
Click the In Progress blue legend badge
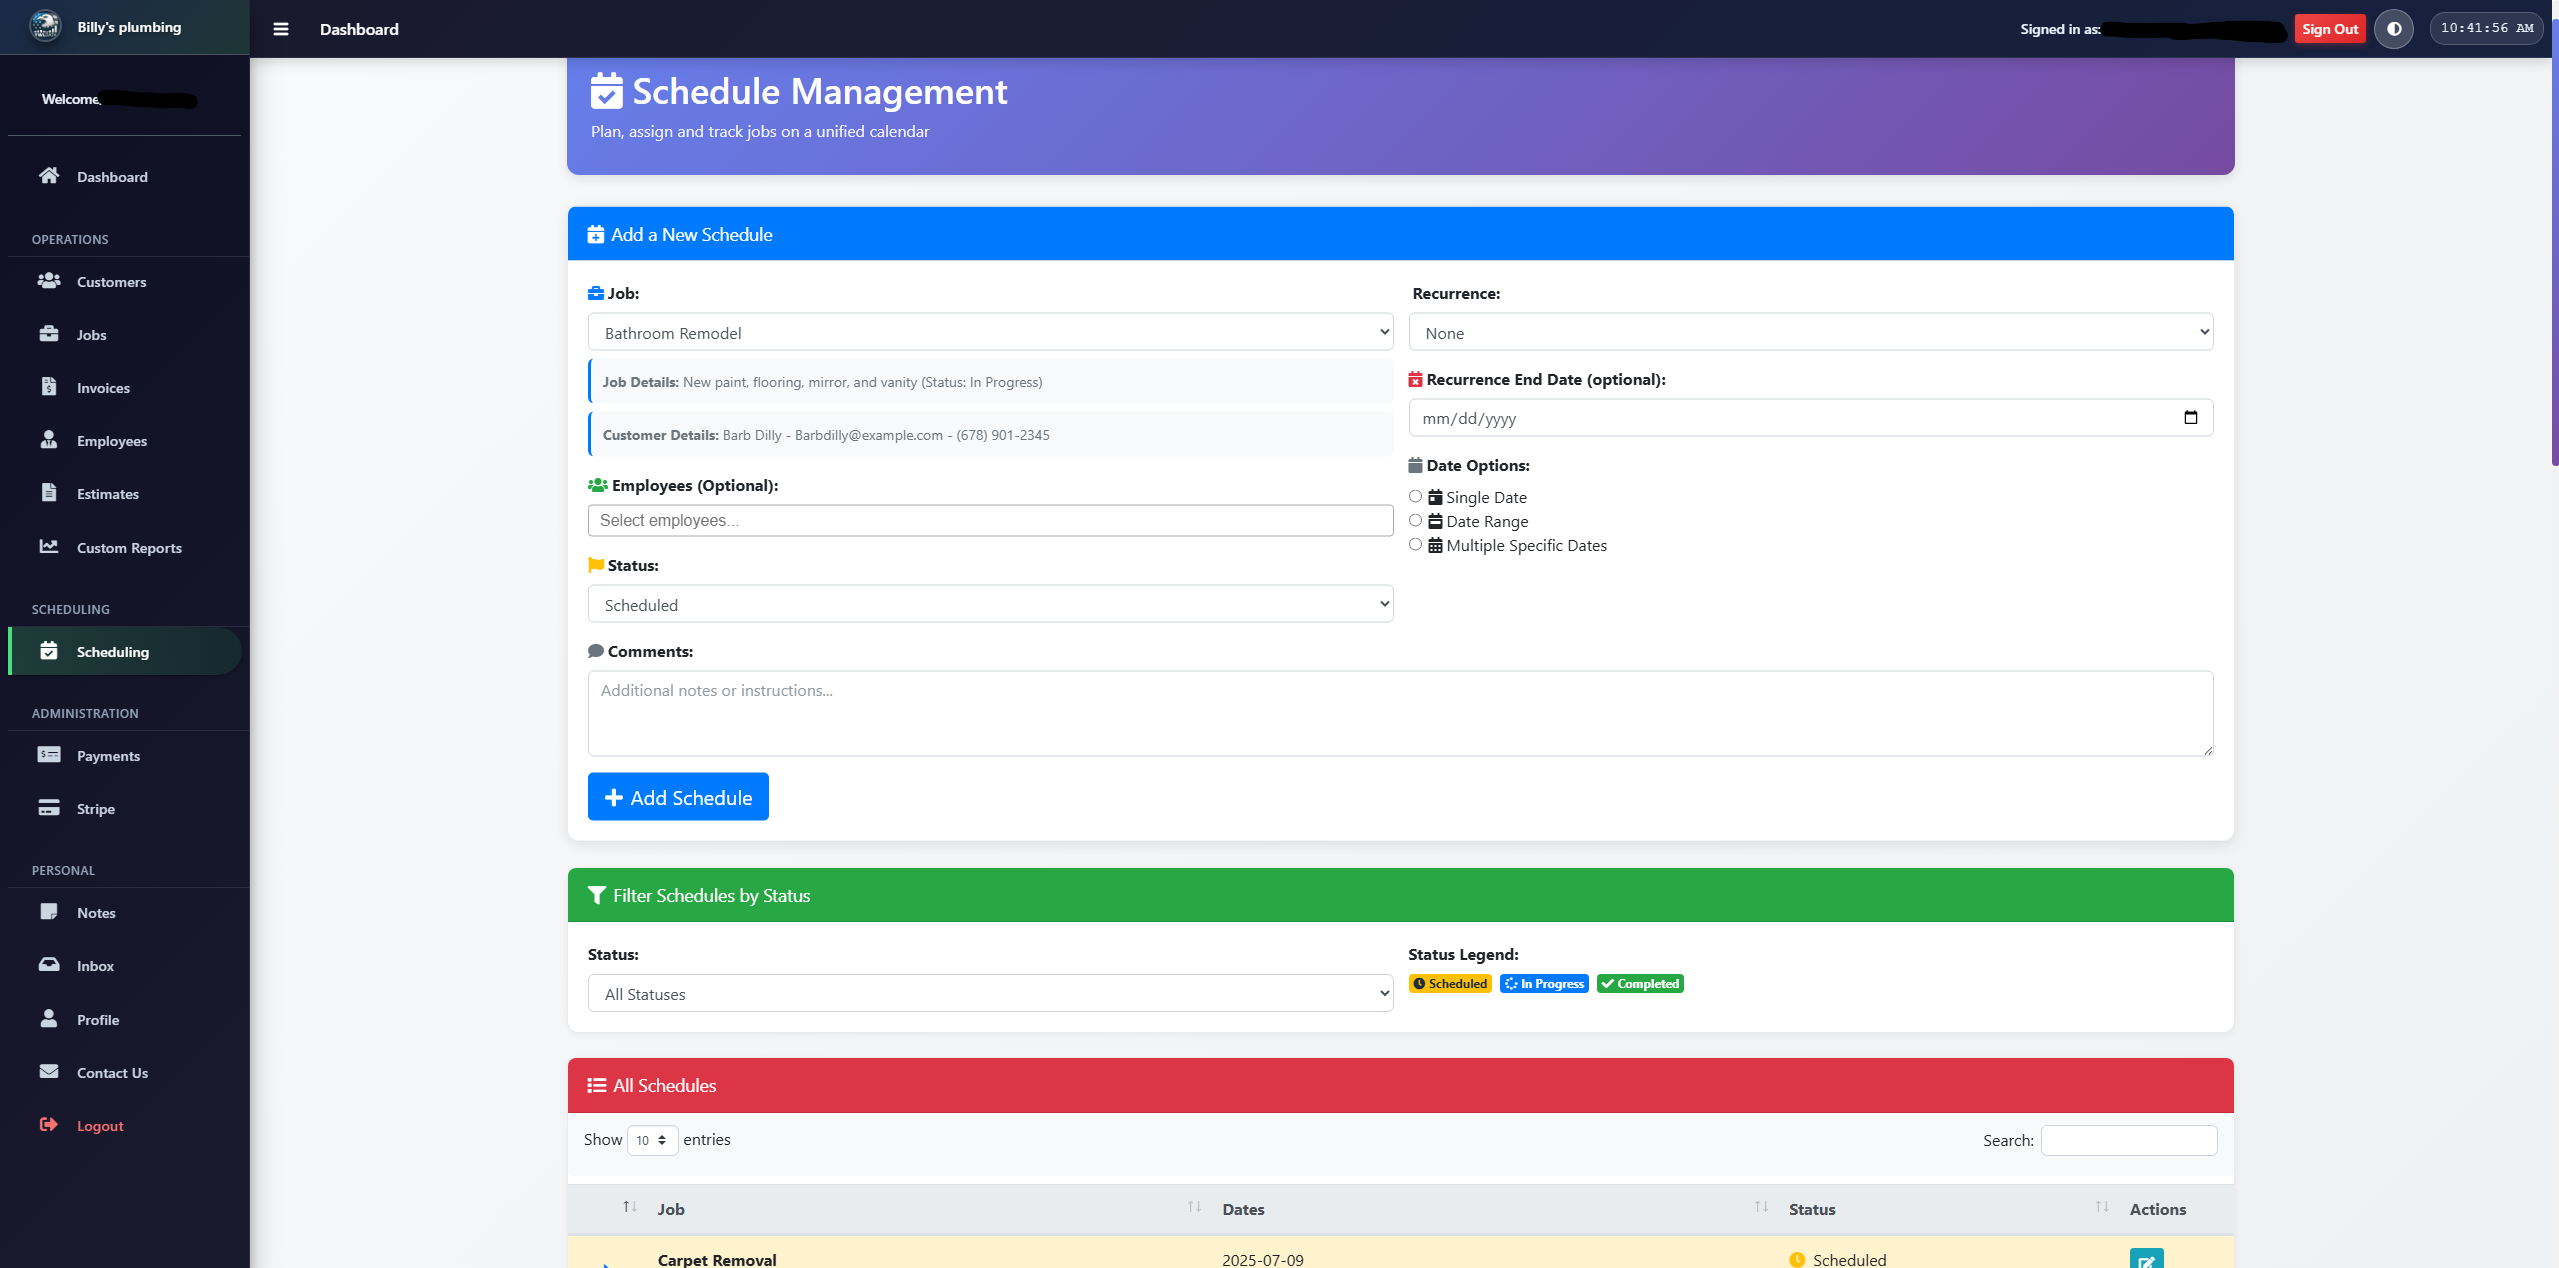[x=1544, y=984]
